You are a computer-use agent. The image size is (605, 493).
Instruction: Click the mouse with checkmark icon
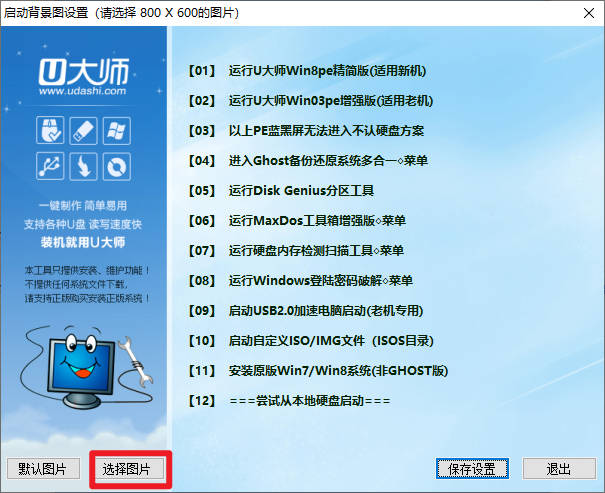point(50,130)
